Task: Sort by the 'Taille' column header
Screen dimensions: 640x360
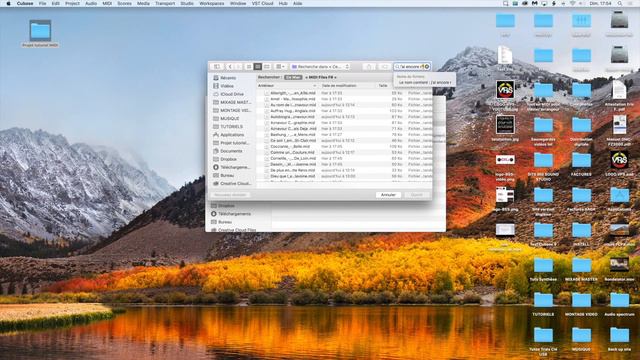Action: [383, 86]
